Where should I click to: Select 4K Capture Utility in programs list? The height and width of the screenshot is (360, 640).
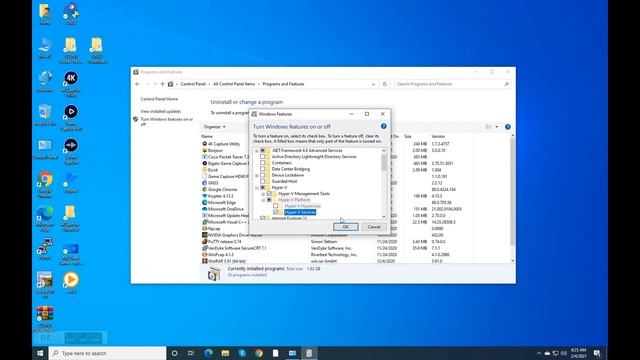224,144
